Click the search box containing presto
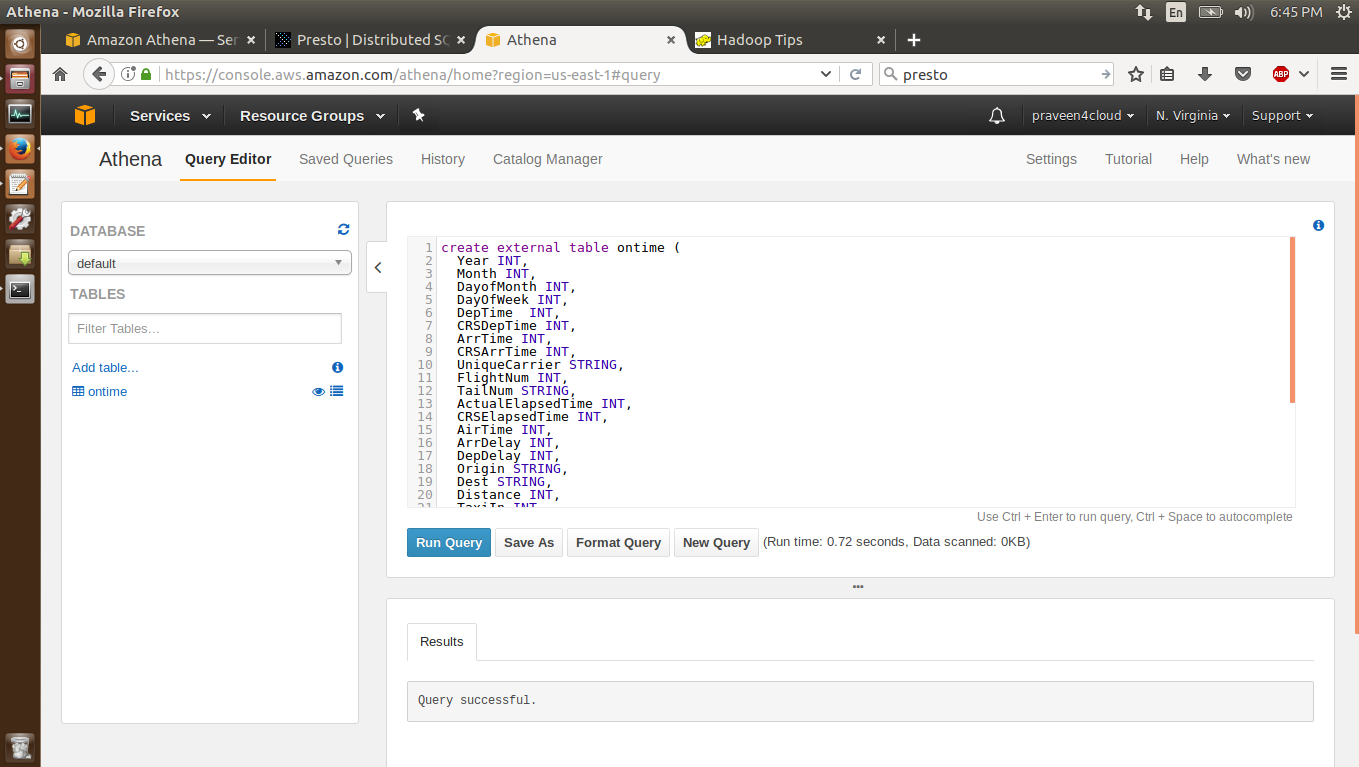Screen dimensions: 1359x767 click(996, 74)
